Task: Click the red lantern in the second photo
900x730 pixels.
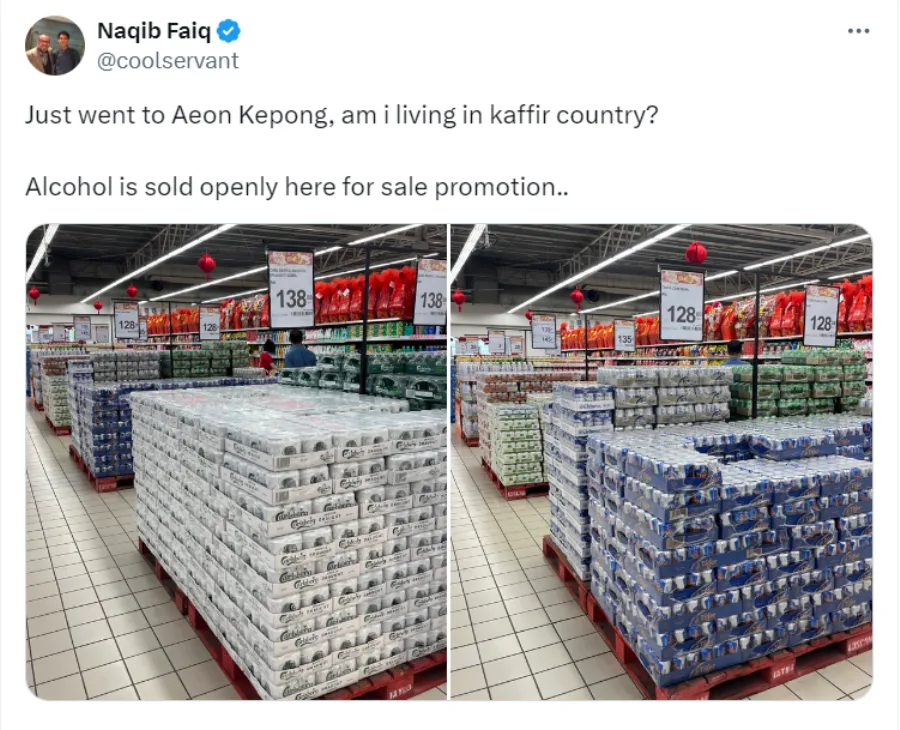Action: [696, 252]
